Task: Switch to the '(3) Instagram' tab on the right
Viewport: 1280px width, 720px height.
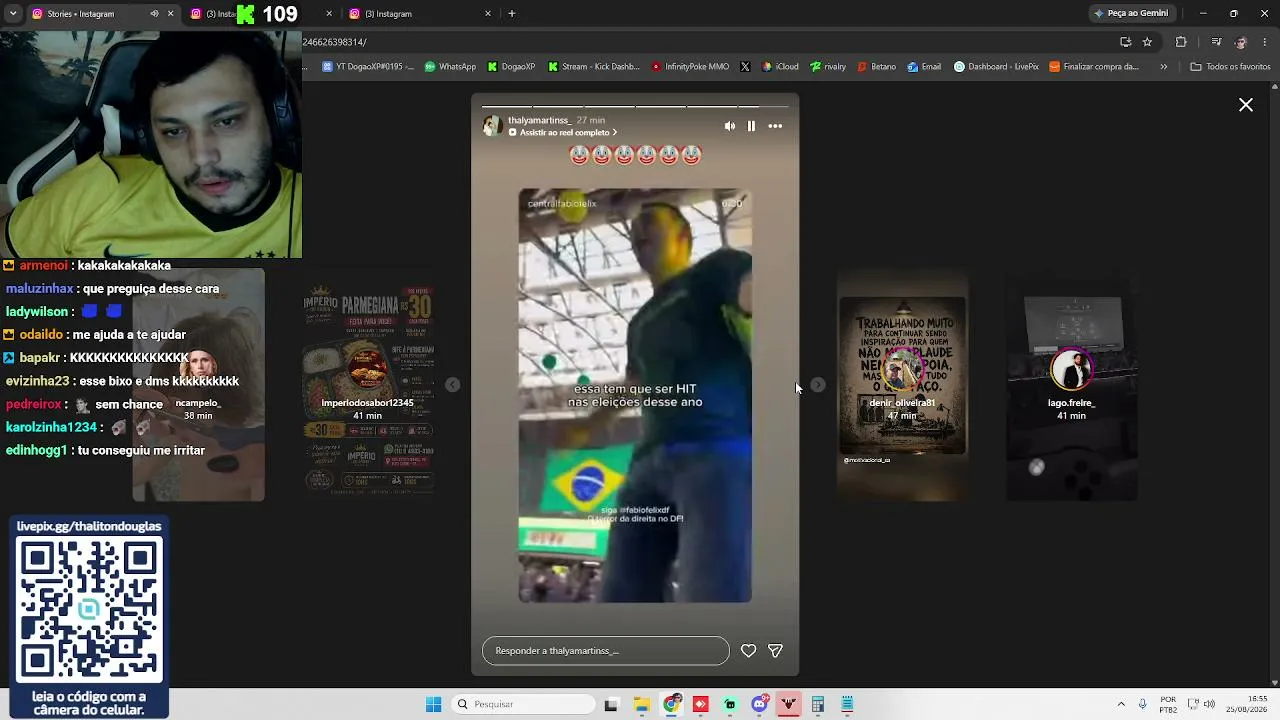Action: click(420, 14)
